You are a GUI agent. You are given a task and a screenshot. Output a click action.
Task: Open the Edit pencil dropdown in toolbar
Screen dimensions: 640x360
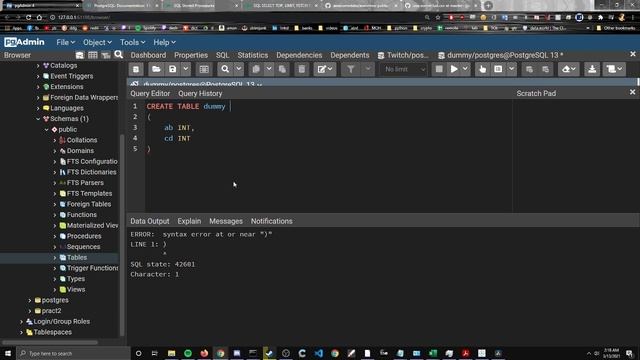coord(325,69)
